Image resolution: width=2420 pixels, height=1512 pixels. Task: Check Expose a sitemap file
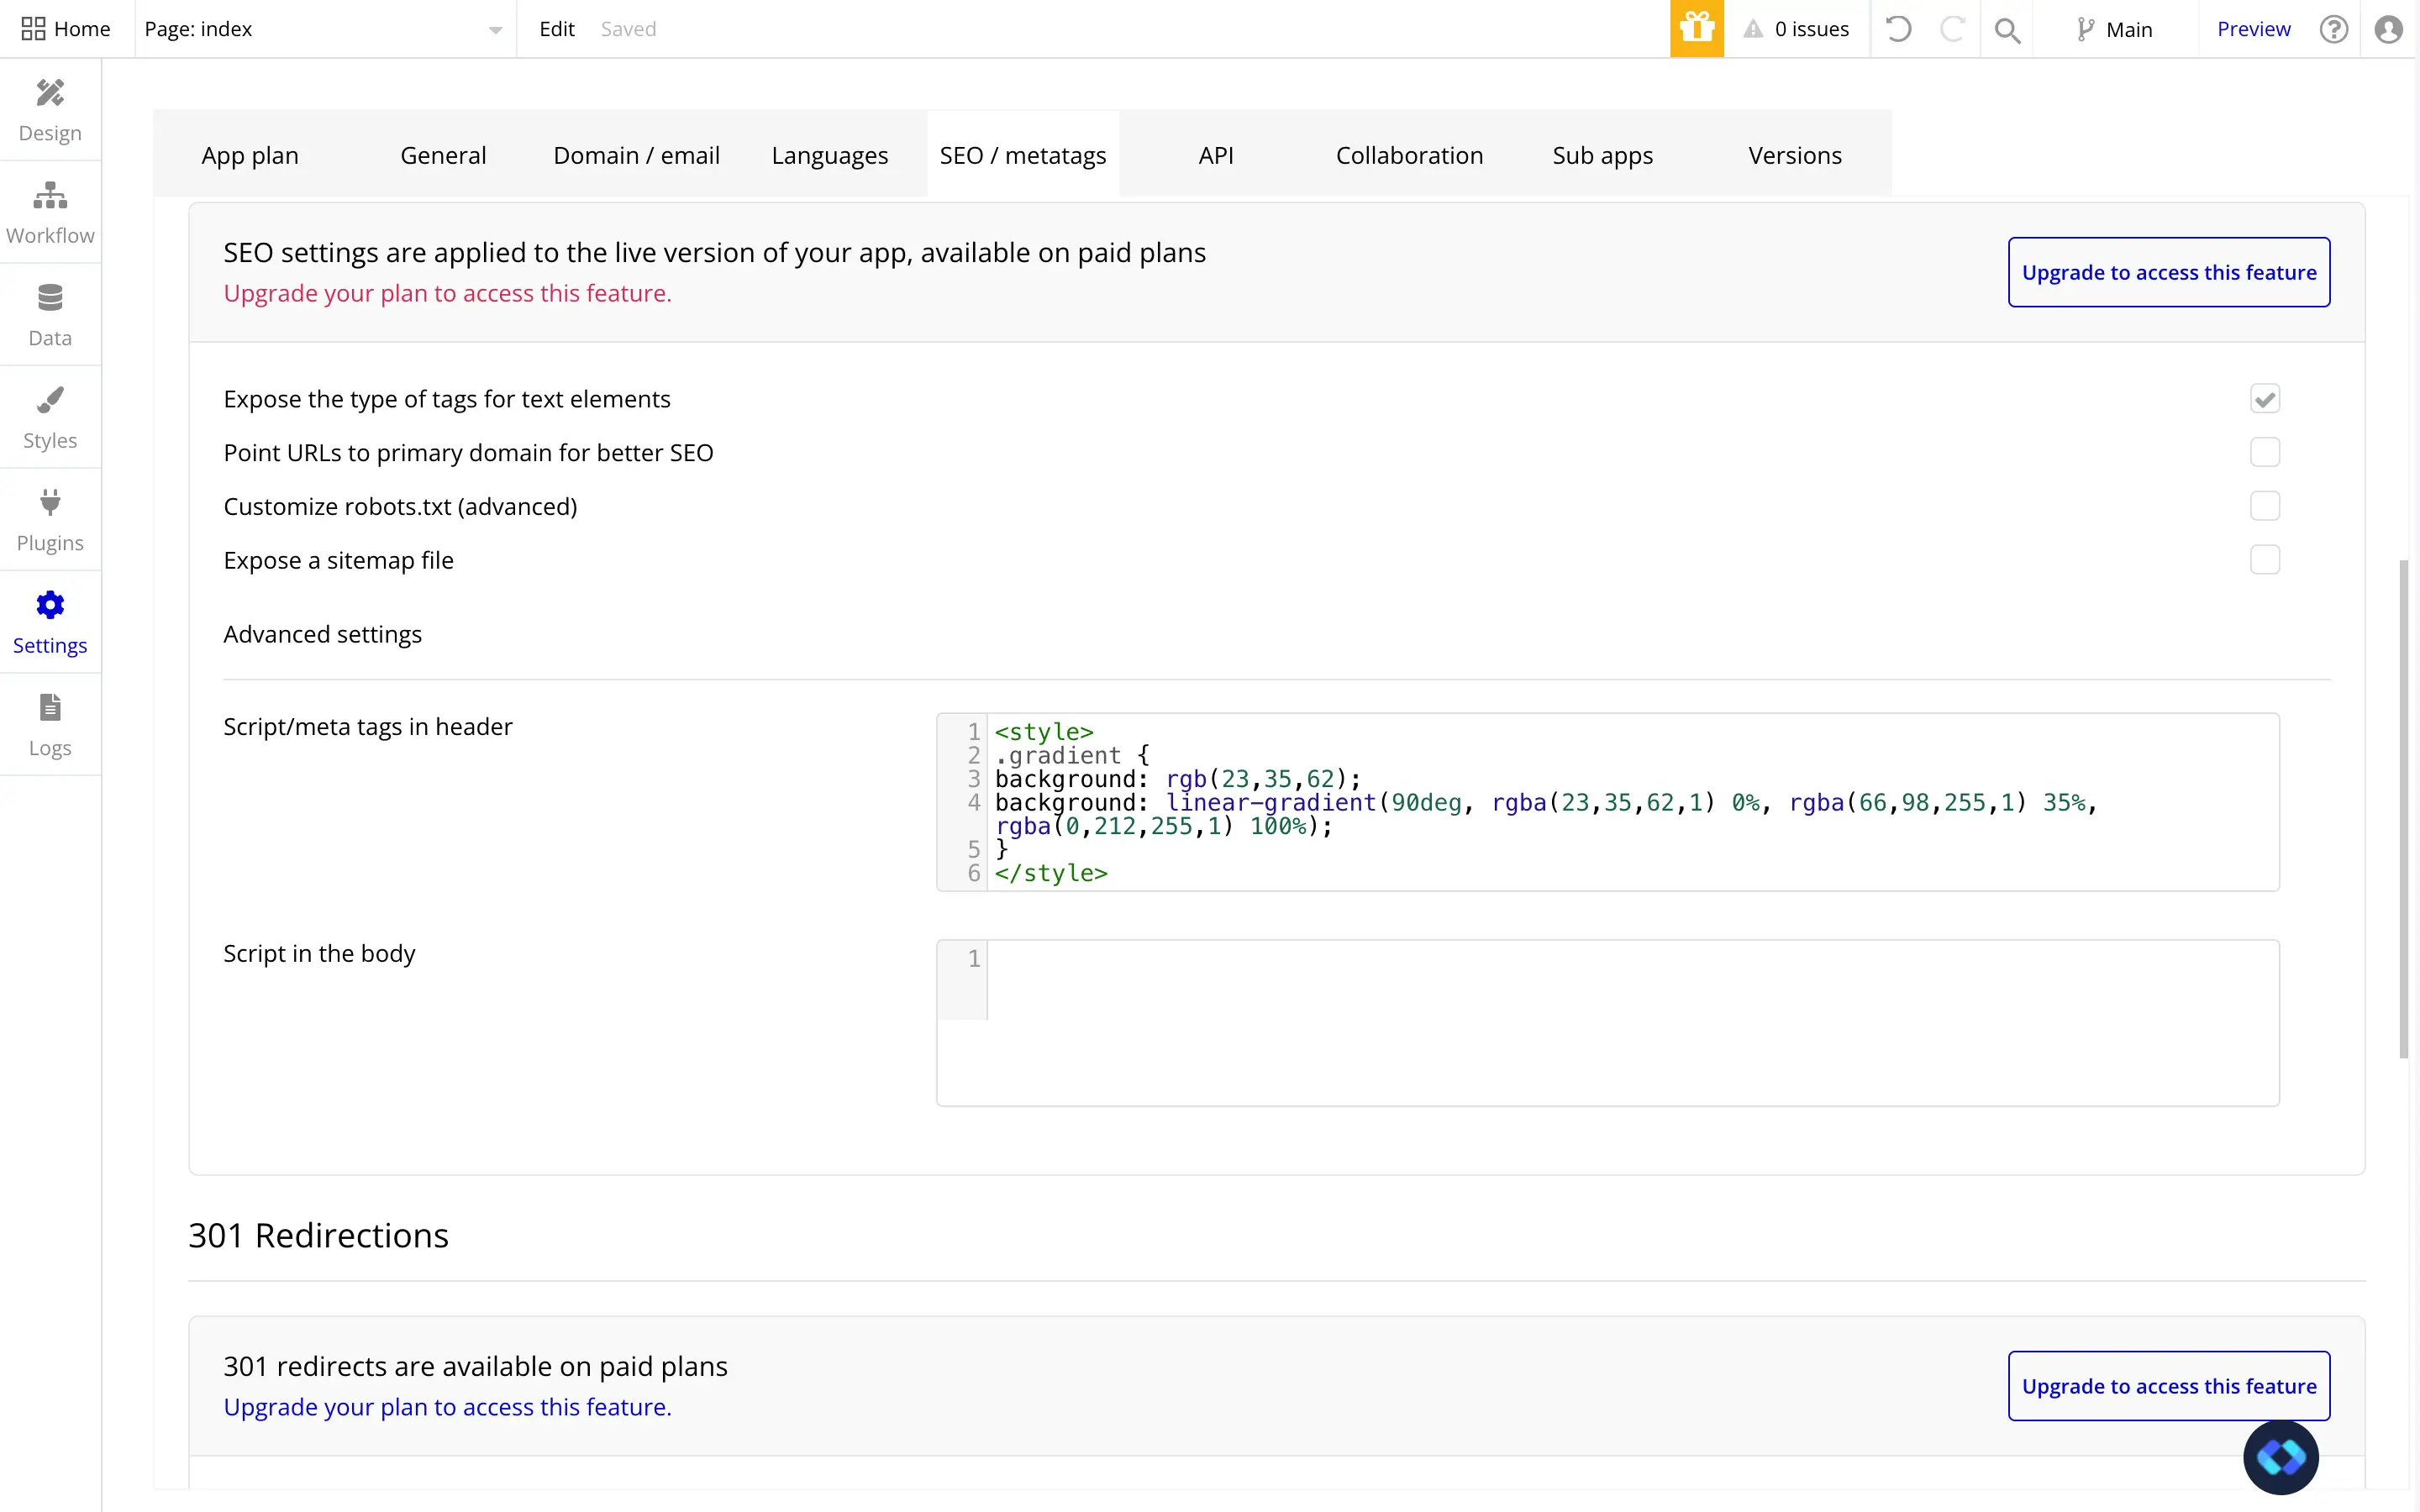pyautogui.click(x=2264, y=560)
